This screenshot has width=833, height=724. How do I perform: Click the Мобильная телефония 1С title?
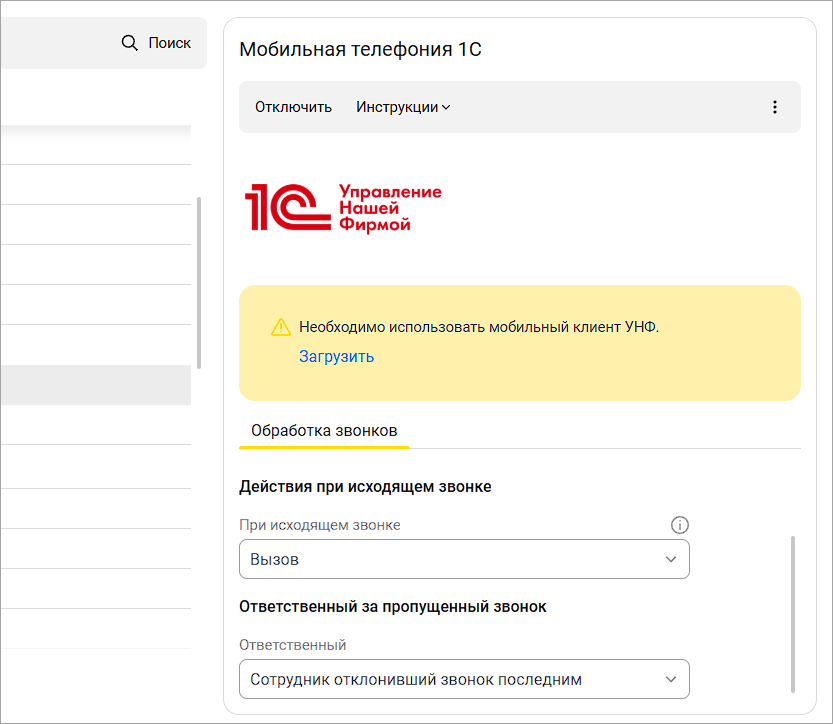tap(361, 49)
